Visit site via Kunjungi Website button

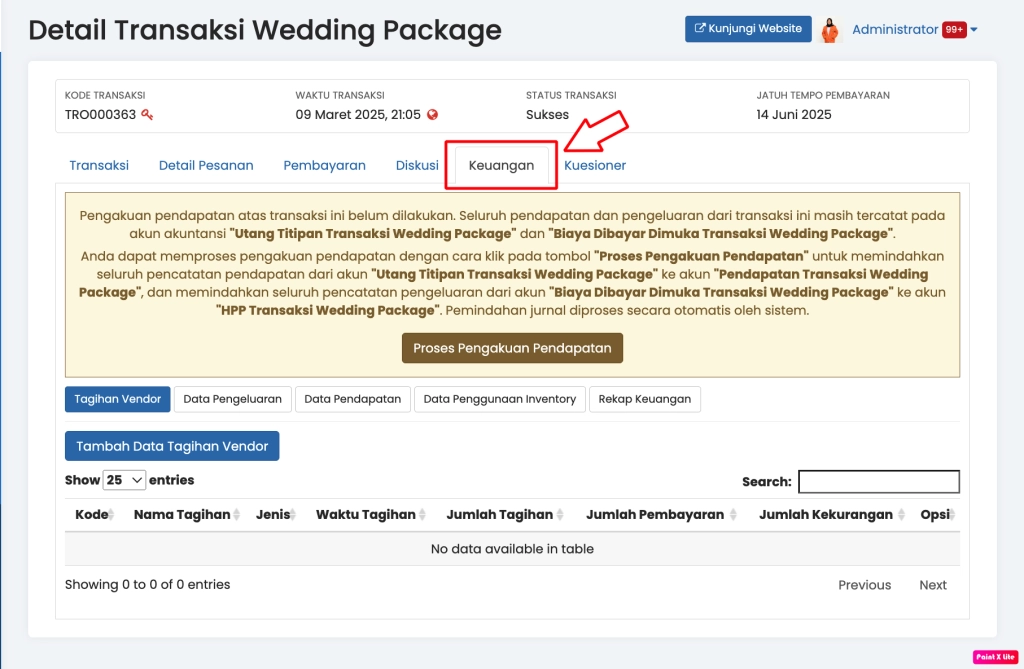(x=748, y=29)
